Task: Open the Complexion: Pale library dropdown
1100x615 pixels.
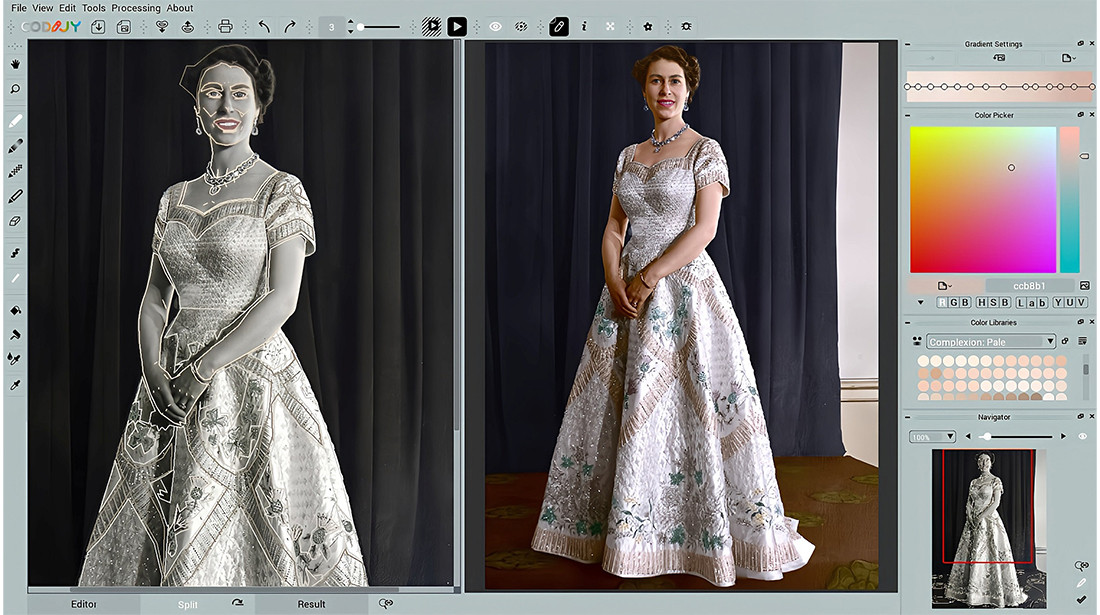Action: [990, 342]
